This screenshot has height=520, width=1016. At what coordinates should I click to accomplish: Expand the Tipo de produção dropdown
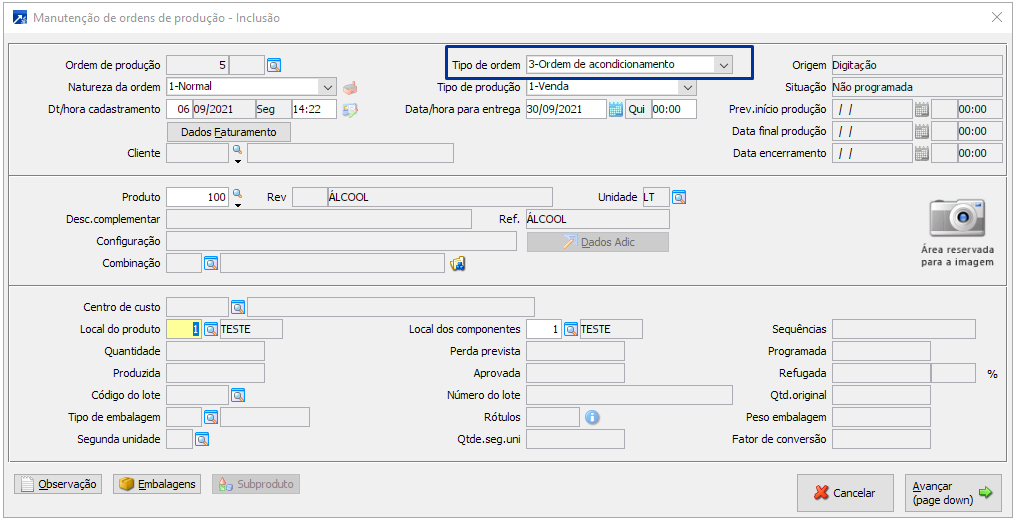(687, 87)
